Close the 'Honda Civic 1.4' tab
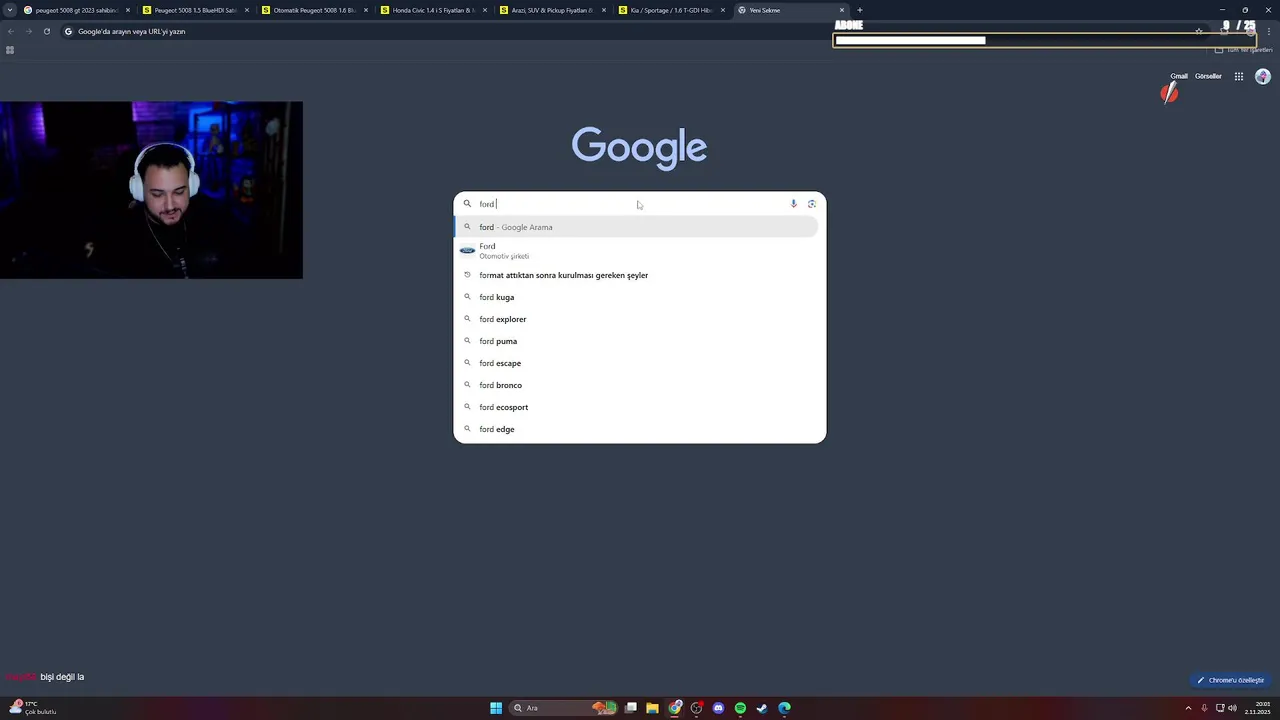This screenshot has width=1280, height=720. [485, 10]
